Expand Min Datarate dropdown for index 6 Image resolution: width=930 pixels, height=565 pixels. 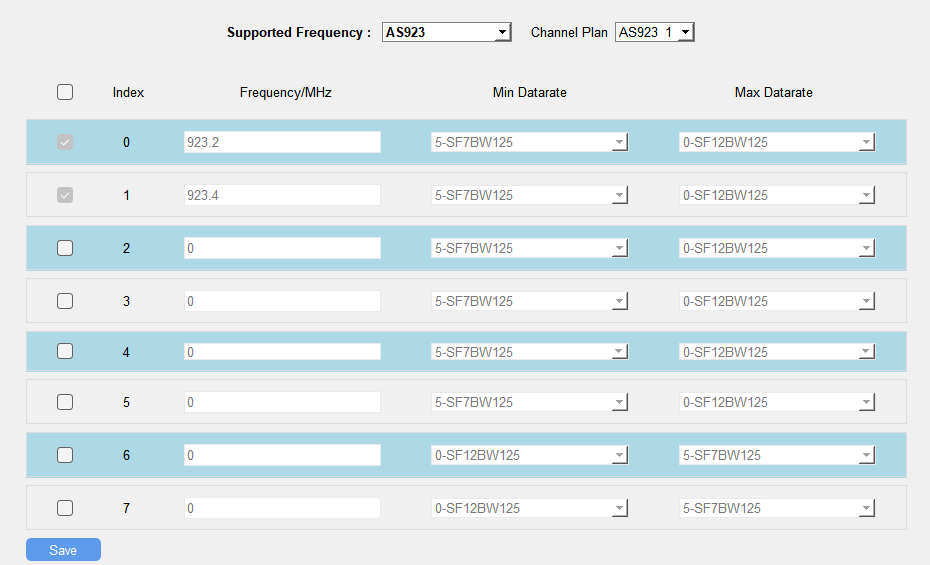click(529, 455)
